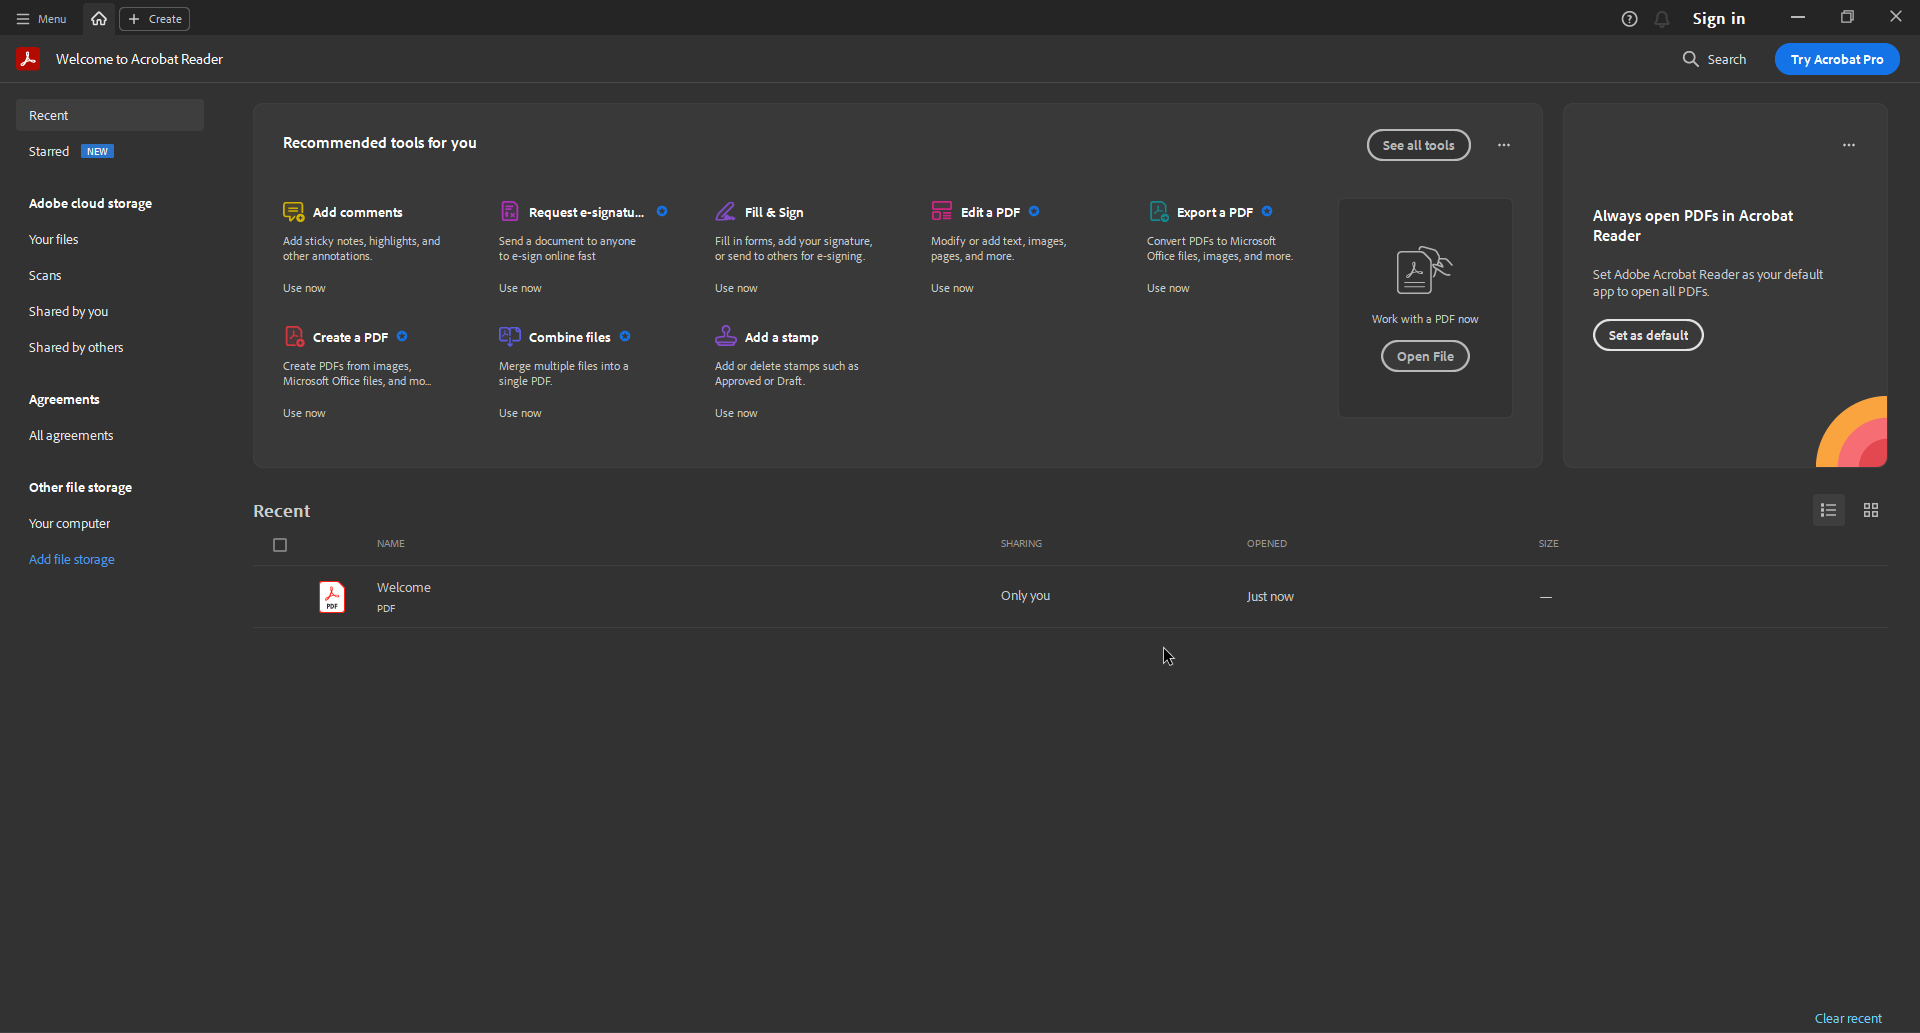The image size is (1920, 1033).
Task: Select the Edit a PDF icon
Action: [941, 211]
